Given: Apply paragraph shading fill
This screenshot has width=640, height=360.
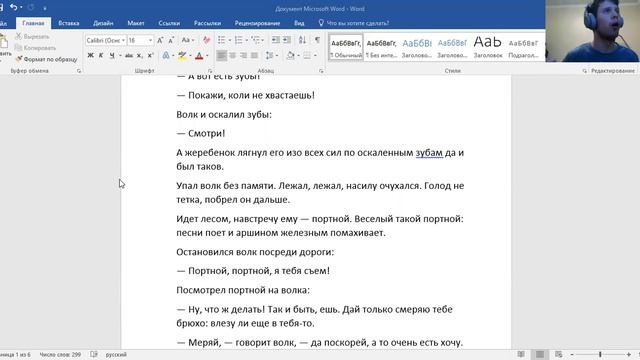Looking at the screenshot, I should (x=290, y=55).
